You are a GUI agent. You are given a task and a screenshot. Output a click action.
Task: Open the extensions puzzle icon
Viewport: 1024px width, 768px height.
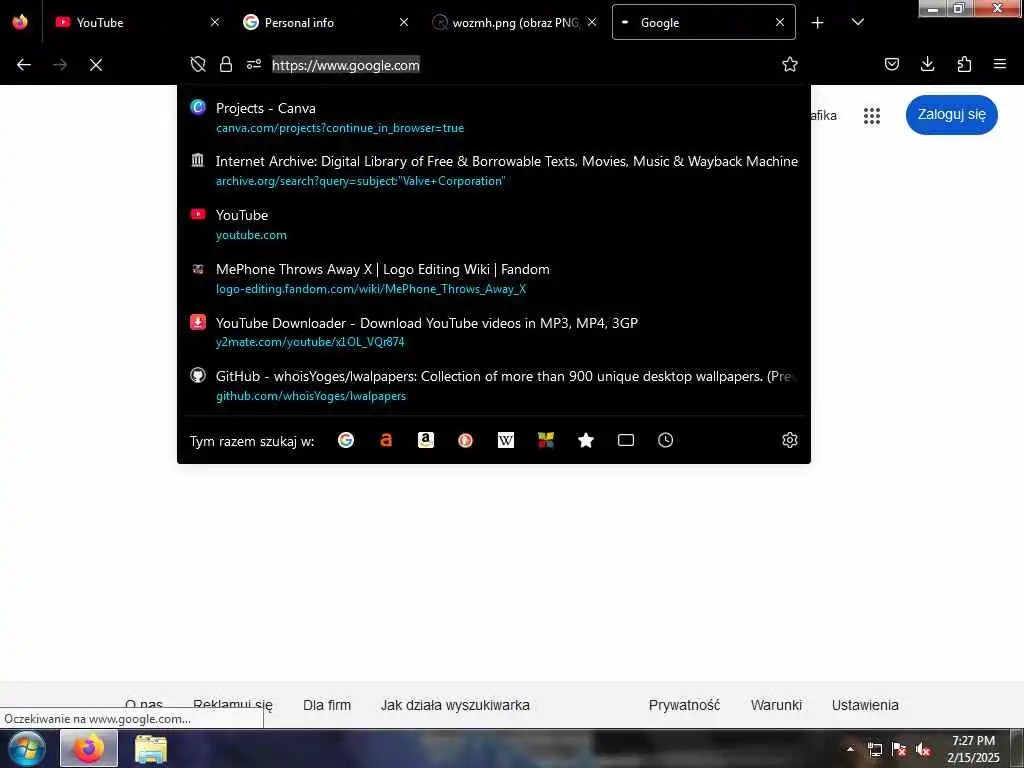click(964, 64)
